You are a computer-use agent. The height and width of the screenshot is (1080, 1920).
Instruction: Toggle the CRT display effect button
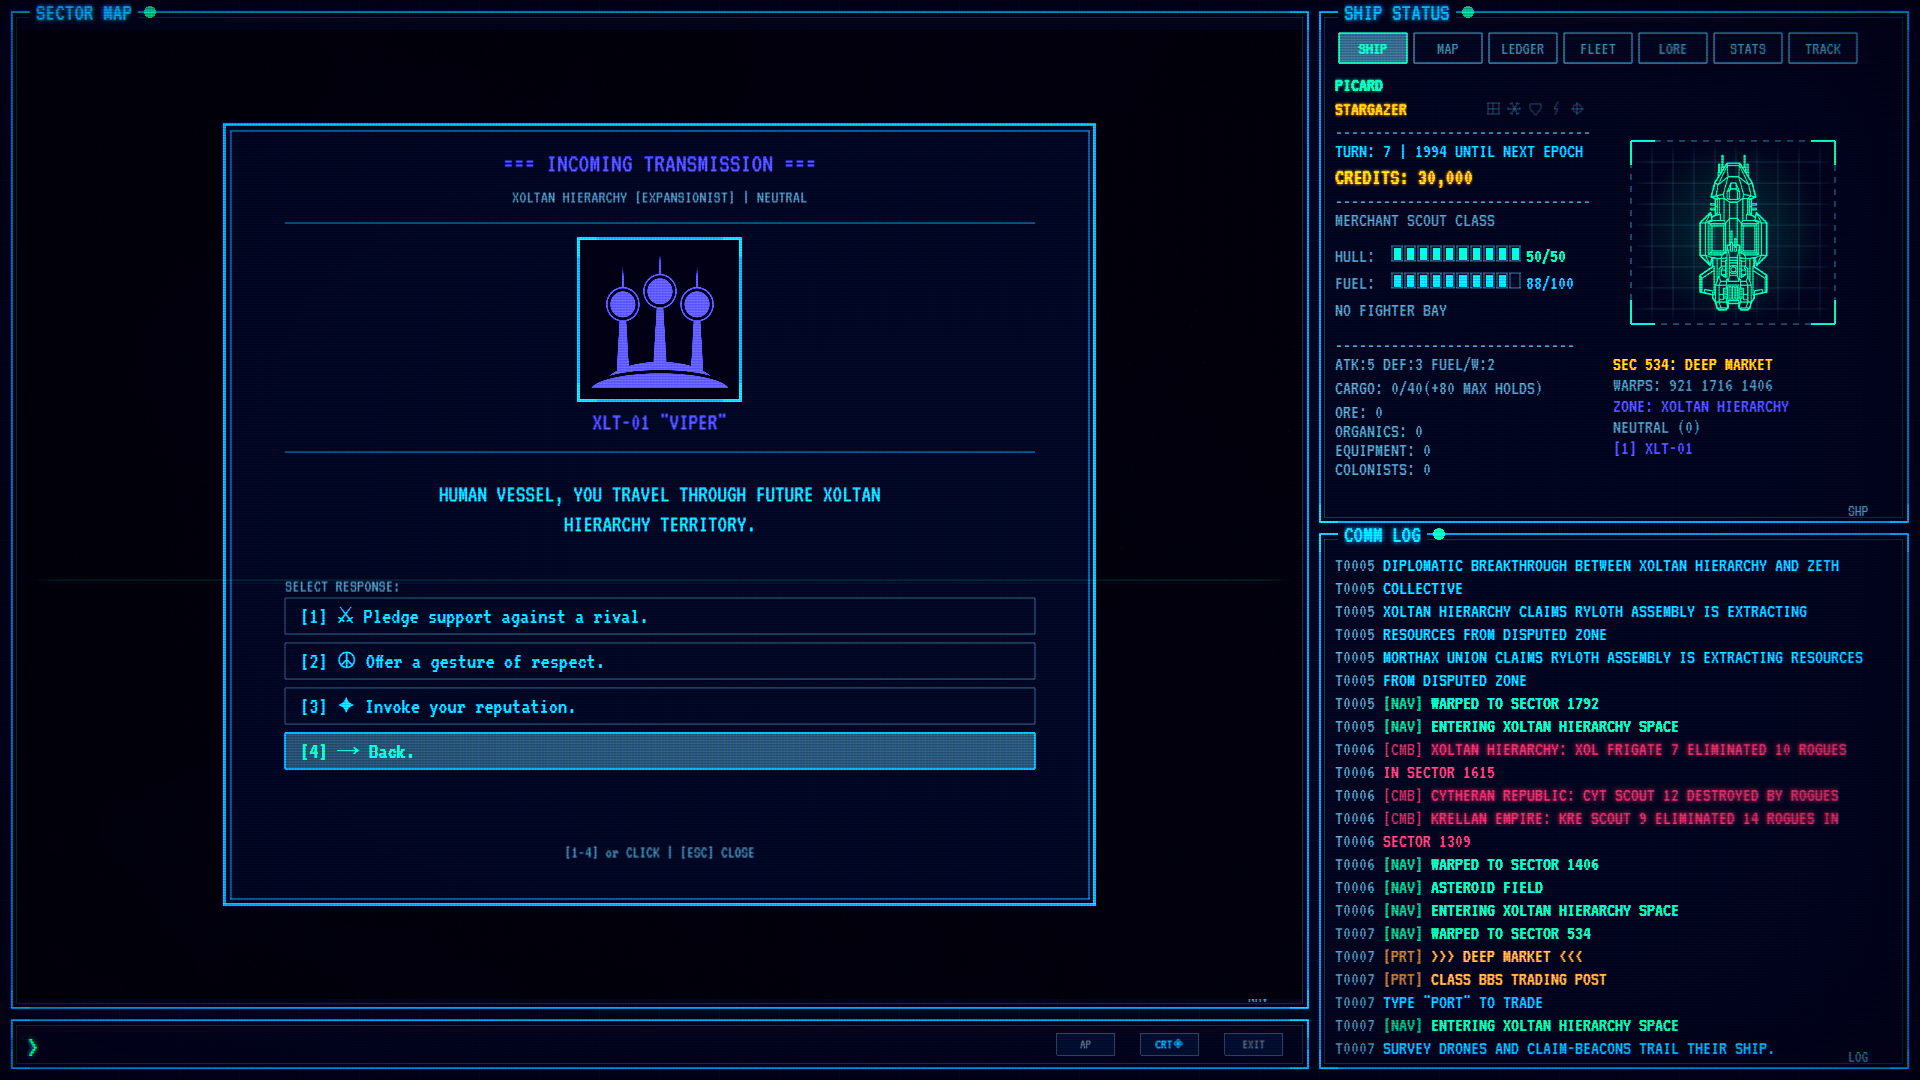pyautogui.click(x=1169, y=1044)
